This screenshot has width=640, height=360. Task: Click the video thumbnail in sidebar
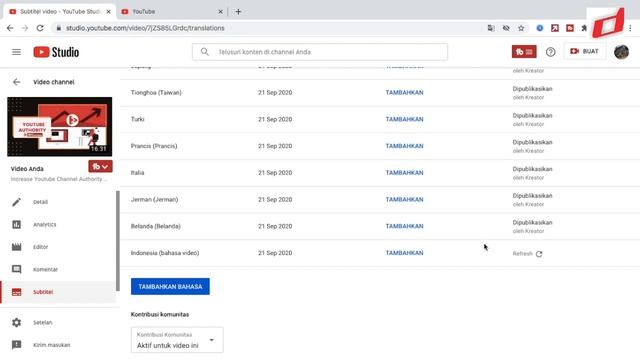coord(60,127)
